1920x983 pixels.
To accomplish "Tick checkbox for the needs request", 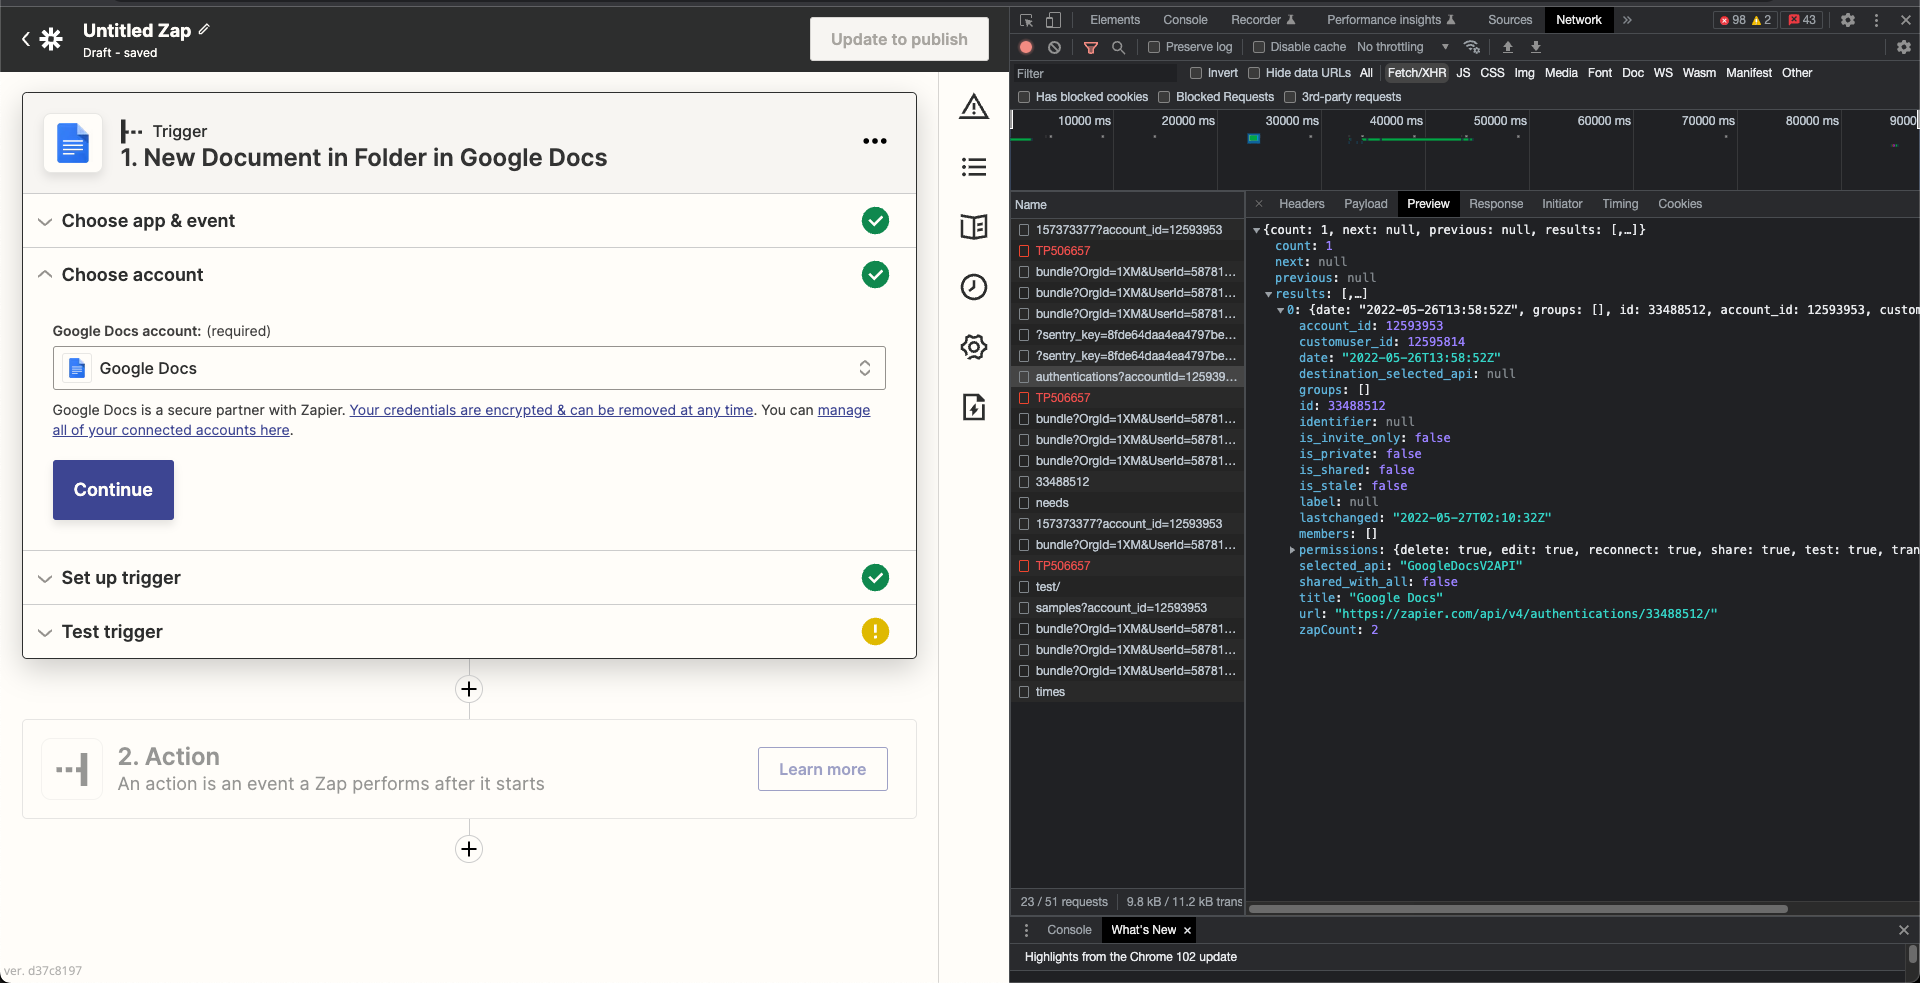I will point(1024,503).
